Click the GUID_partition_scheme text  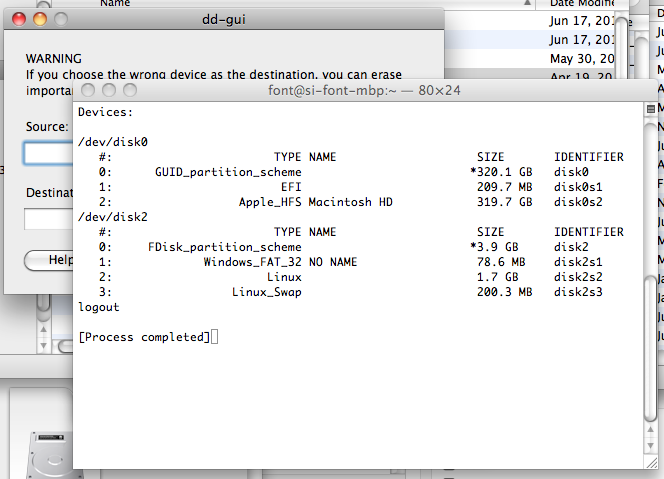pyautogui.click(x=228, y=172)
